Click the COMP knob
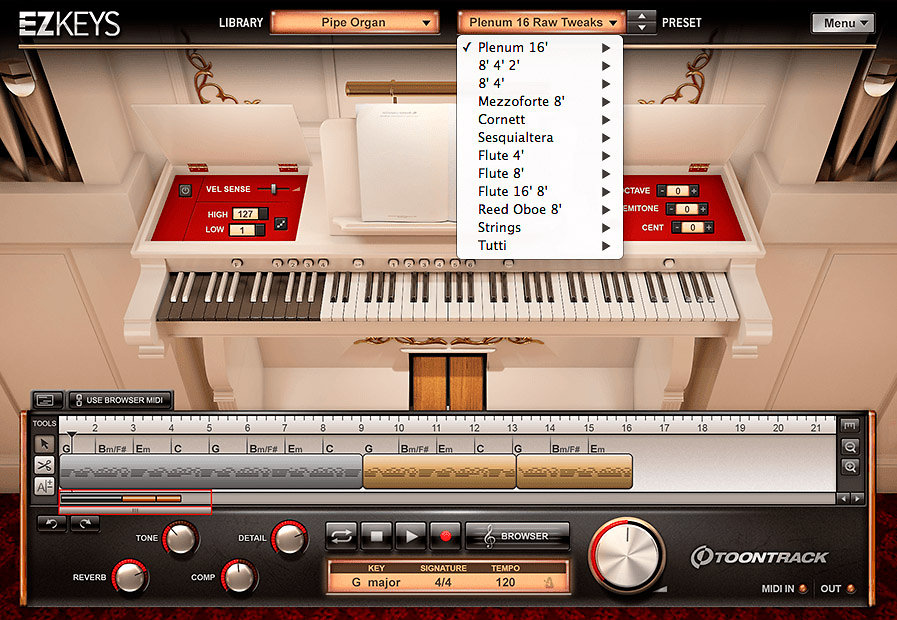 (x=239, y=577)
